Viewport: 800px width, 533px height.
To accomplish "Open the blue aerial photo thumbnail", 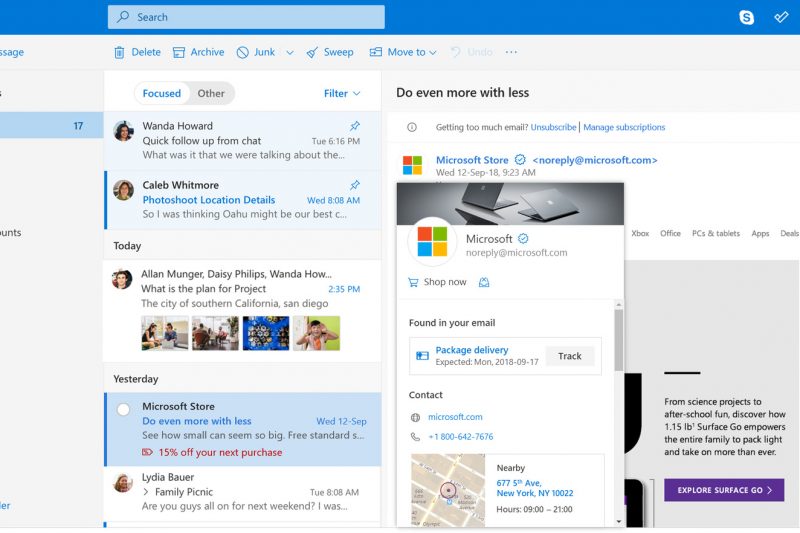I will coord(266,333).
